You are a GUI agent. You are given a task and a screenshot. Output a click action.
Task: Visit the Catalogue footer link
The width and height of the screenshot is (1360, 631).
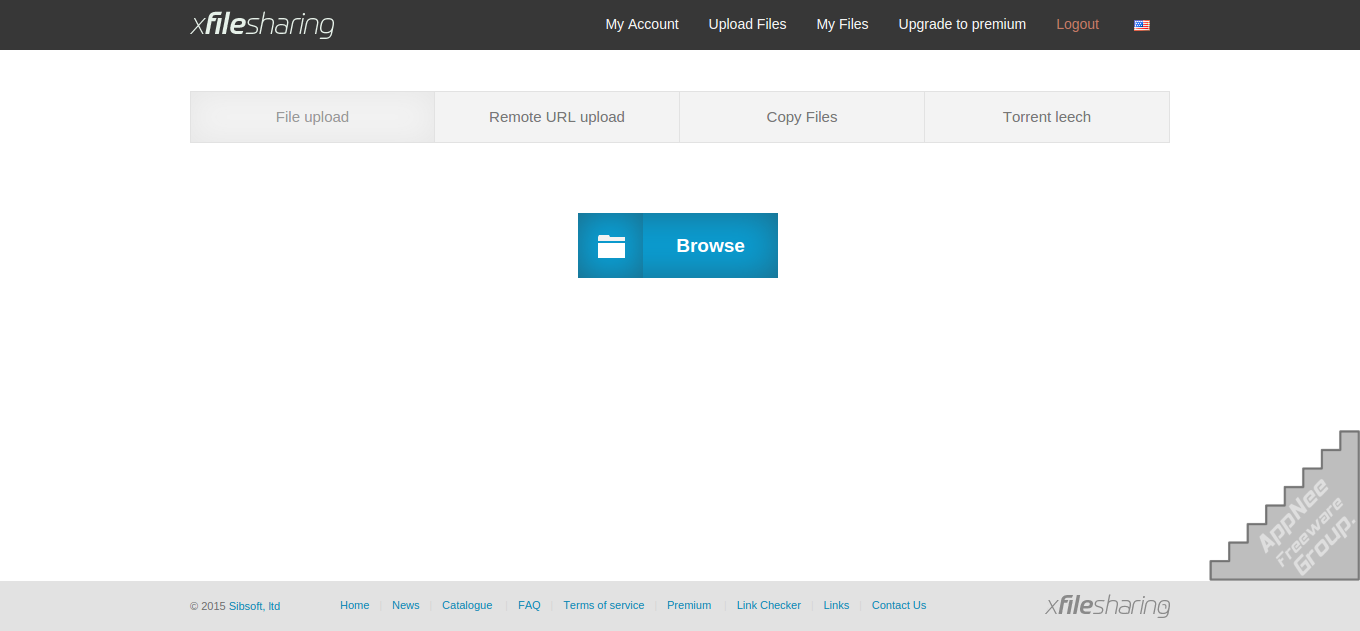(467, 605)
